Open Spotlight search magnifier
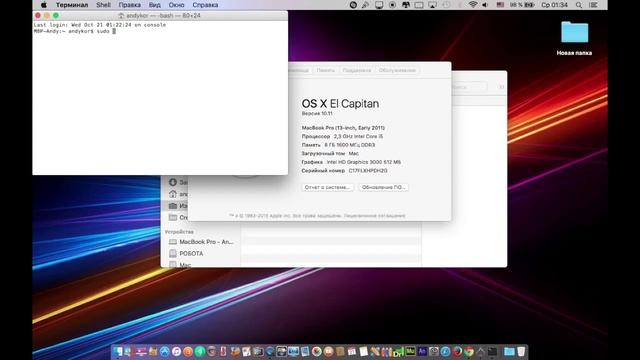This screenshot has width=640, height=360. click(579, 5)
